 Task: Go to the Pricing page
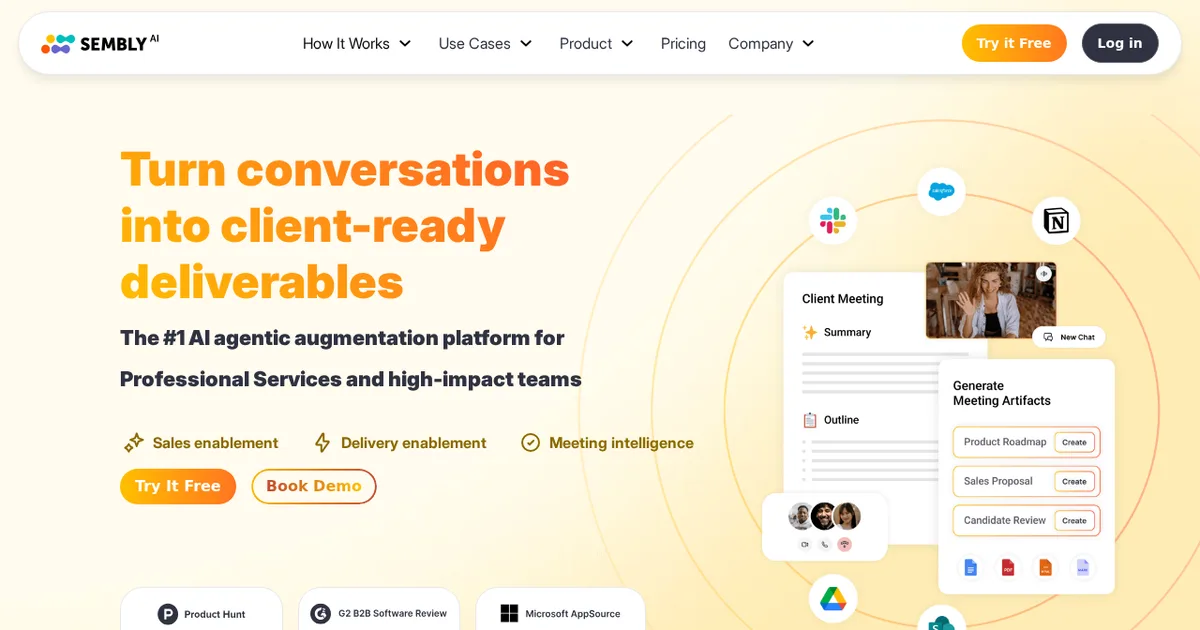tap(683, 44)
